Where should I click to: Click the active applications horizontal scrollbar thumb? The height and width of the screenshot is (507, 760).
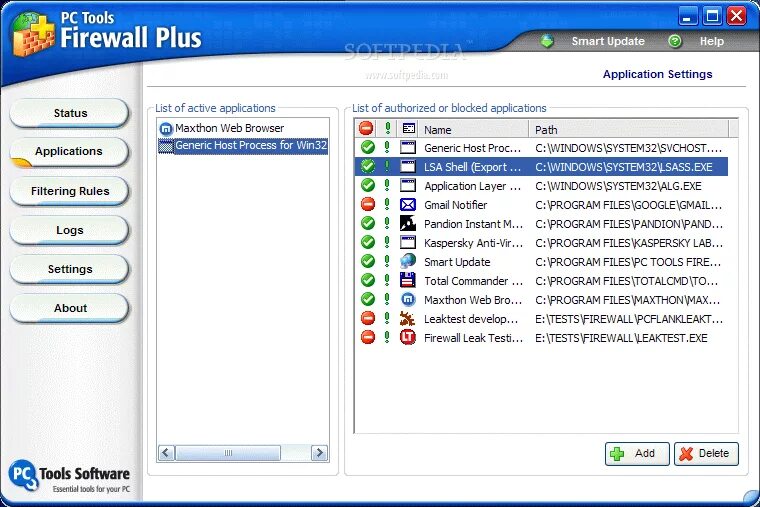point(228,453)
